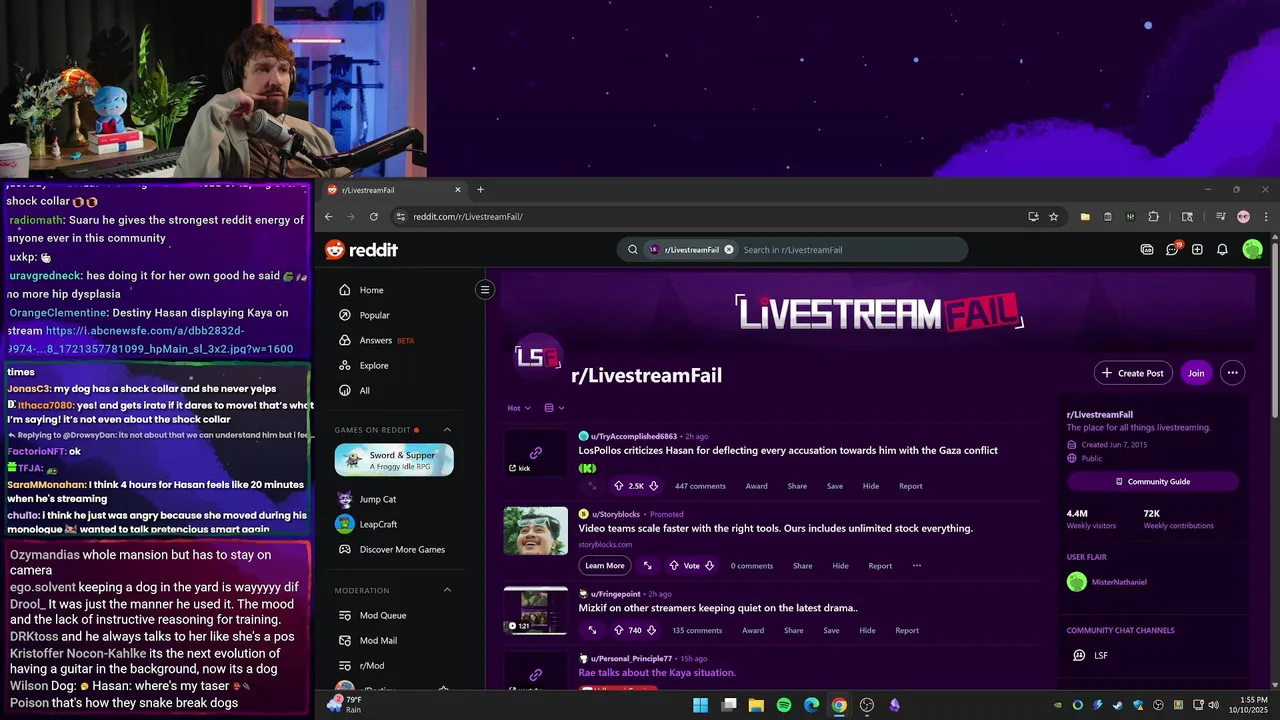Downvote the Mizkif on other streamers post

pyautogui.click(x=651, y=630)
